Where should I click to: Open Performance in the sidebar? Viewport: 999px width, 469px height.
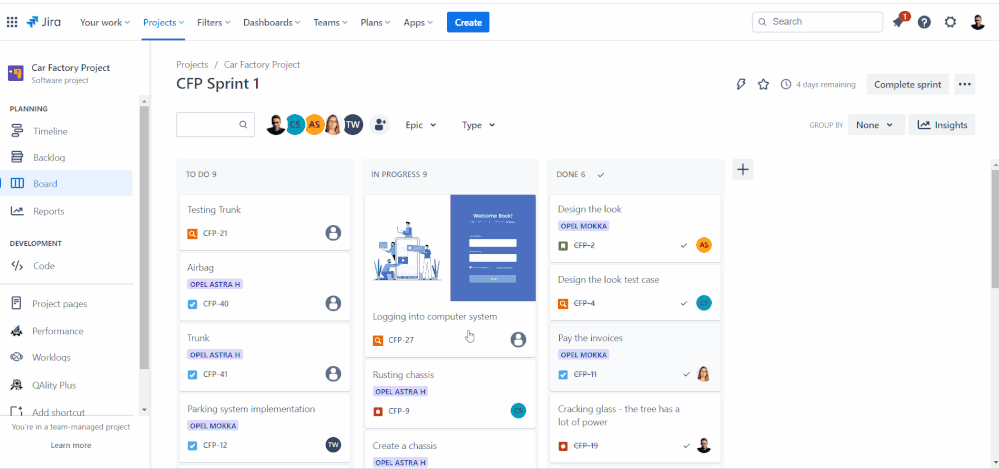pyautogui.click(x=66, y=331)
